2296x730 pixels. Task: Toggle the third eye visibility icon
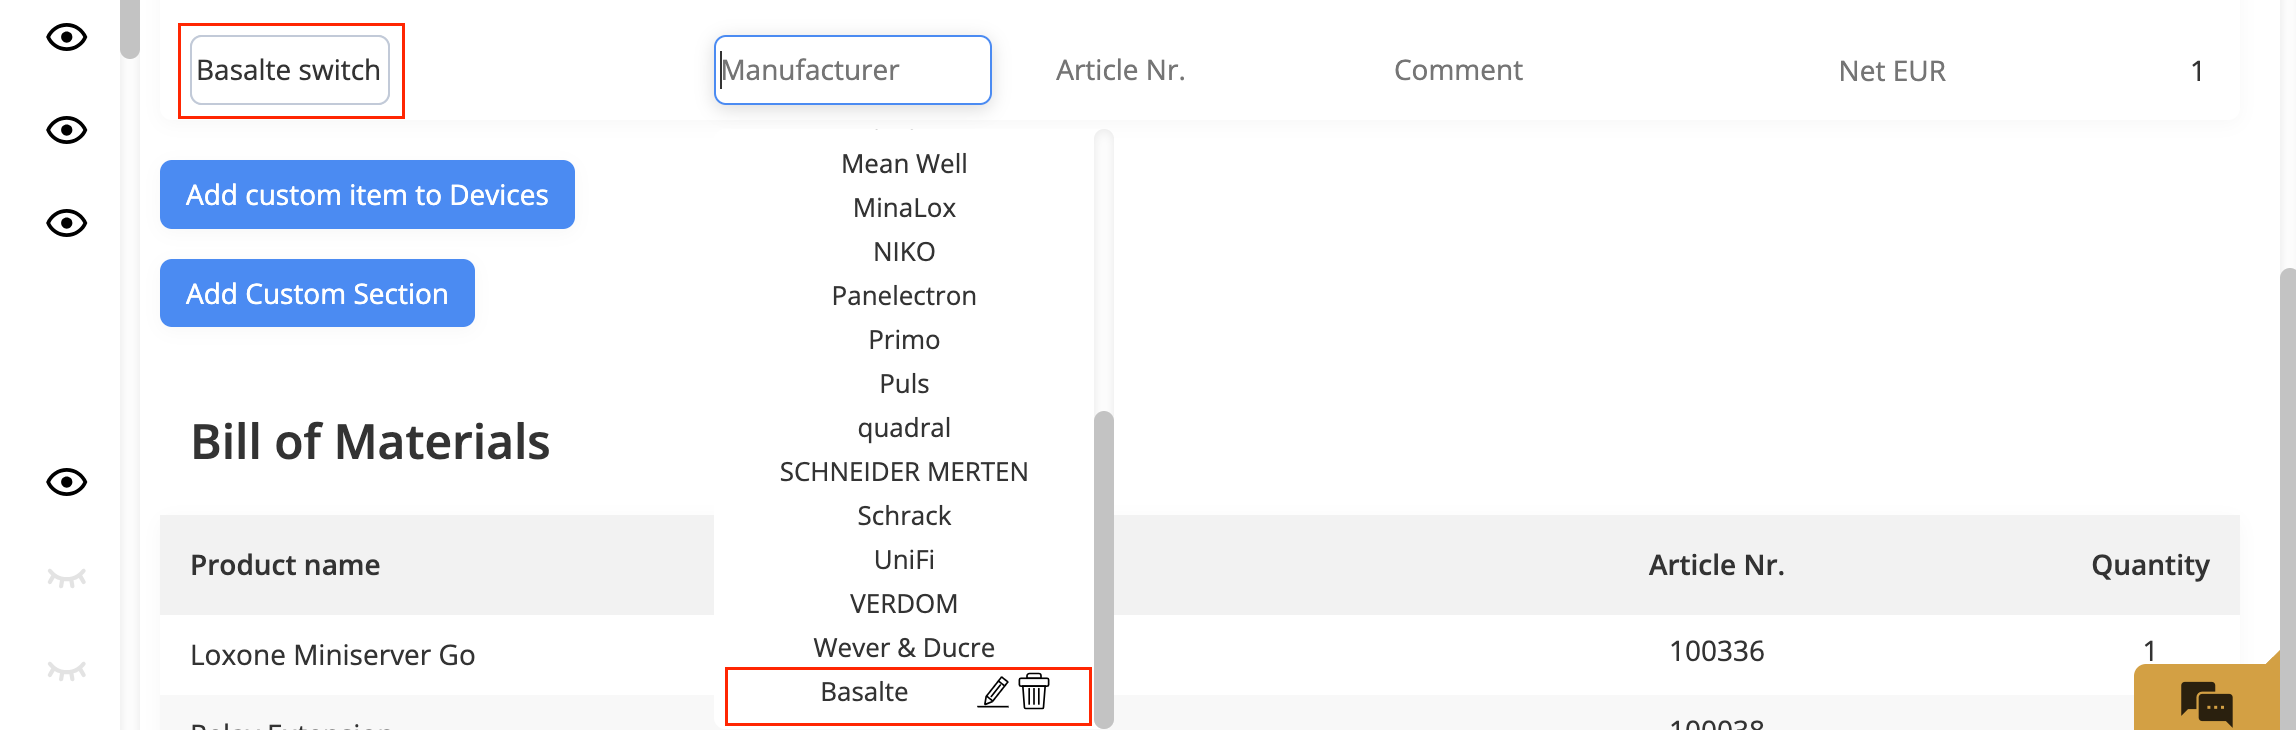pyautogui.click(x=67, y=223)
